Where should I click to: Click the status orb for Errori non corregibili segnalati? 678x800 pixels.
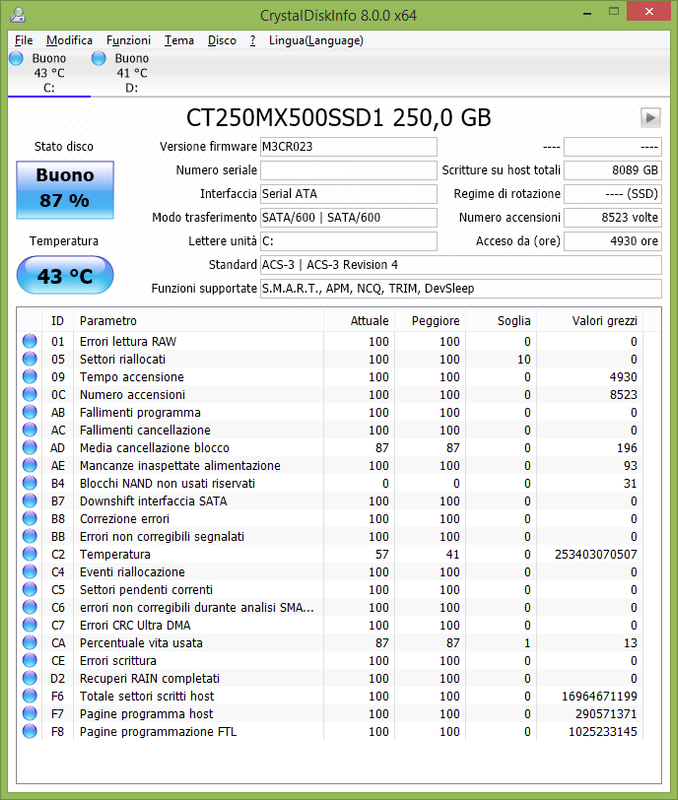pyautogui.click(x=30, y=536)
